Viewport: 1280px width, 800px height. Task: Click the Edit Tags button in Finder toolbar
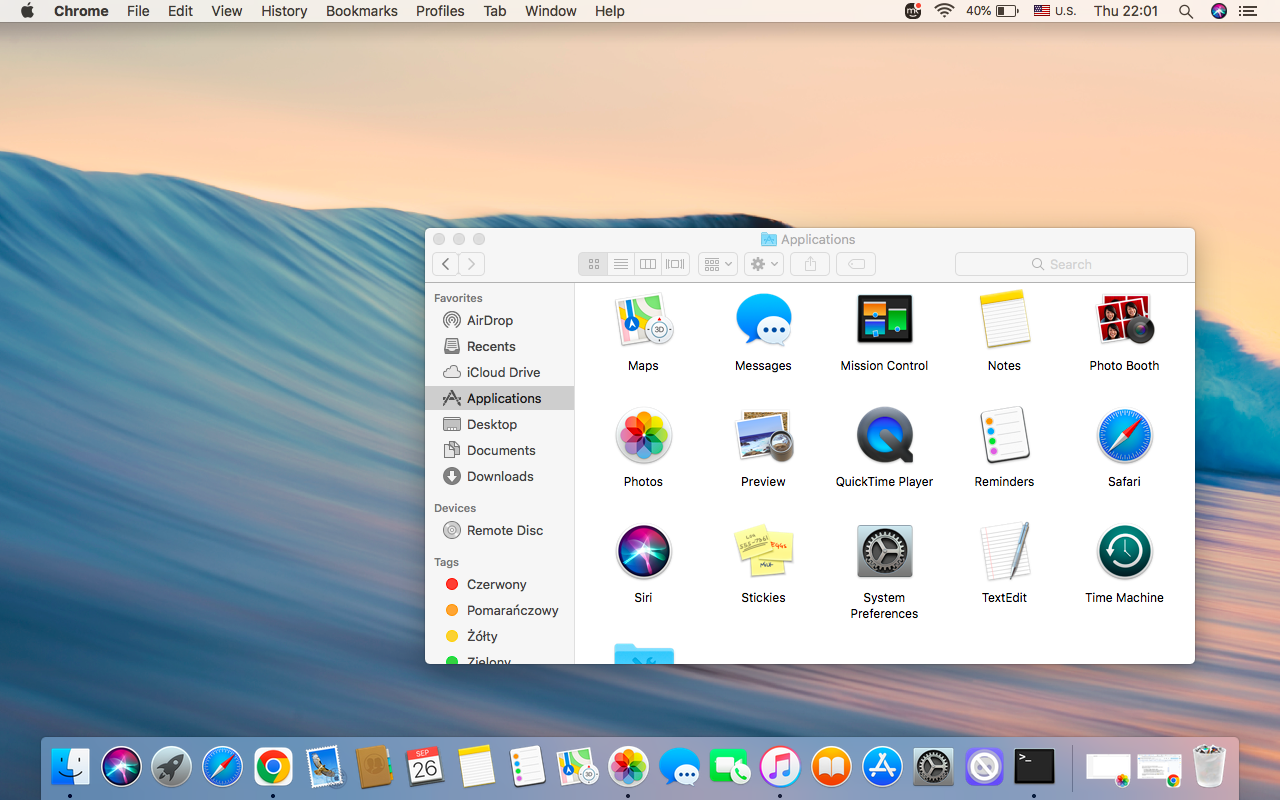(x=856, y=264)
